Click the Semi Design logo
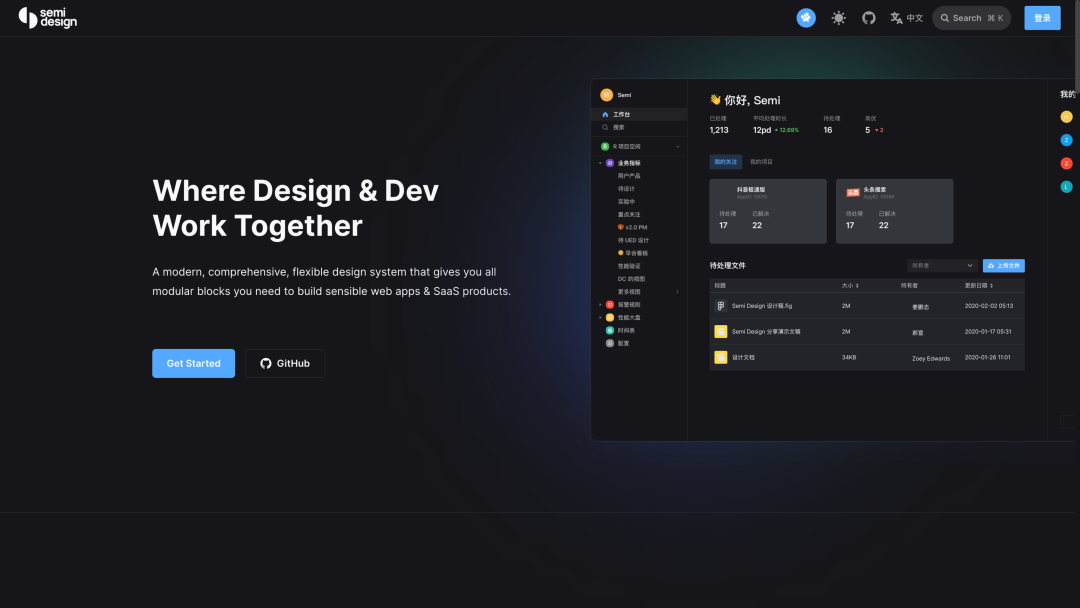This screenshot has width=1080, height=608. pos(48,18)
